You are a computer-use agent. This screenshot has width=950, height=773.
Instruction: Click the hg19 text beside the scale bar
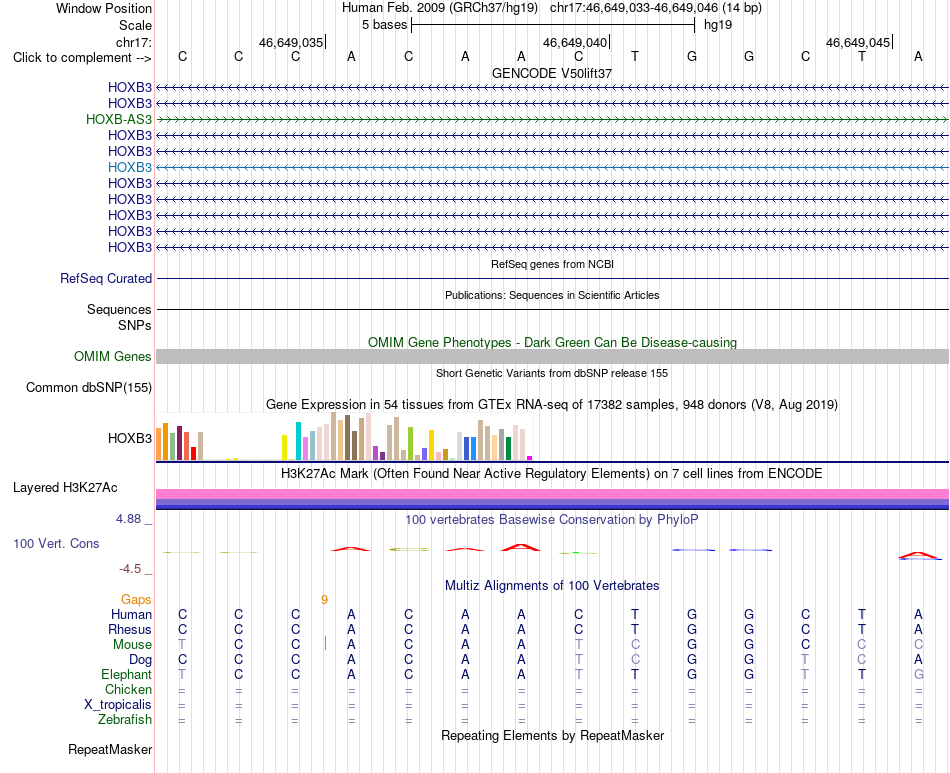(718, 25)
